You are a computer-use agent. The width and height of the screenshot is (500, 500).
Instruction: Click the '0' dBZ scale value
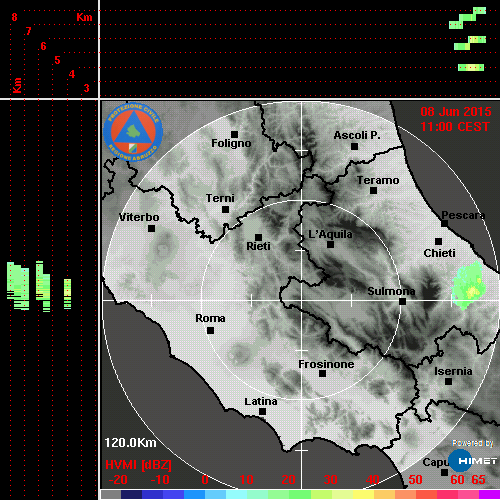coord(205,480)
